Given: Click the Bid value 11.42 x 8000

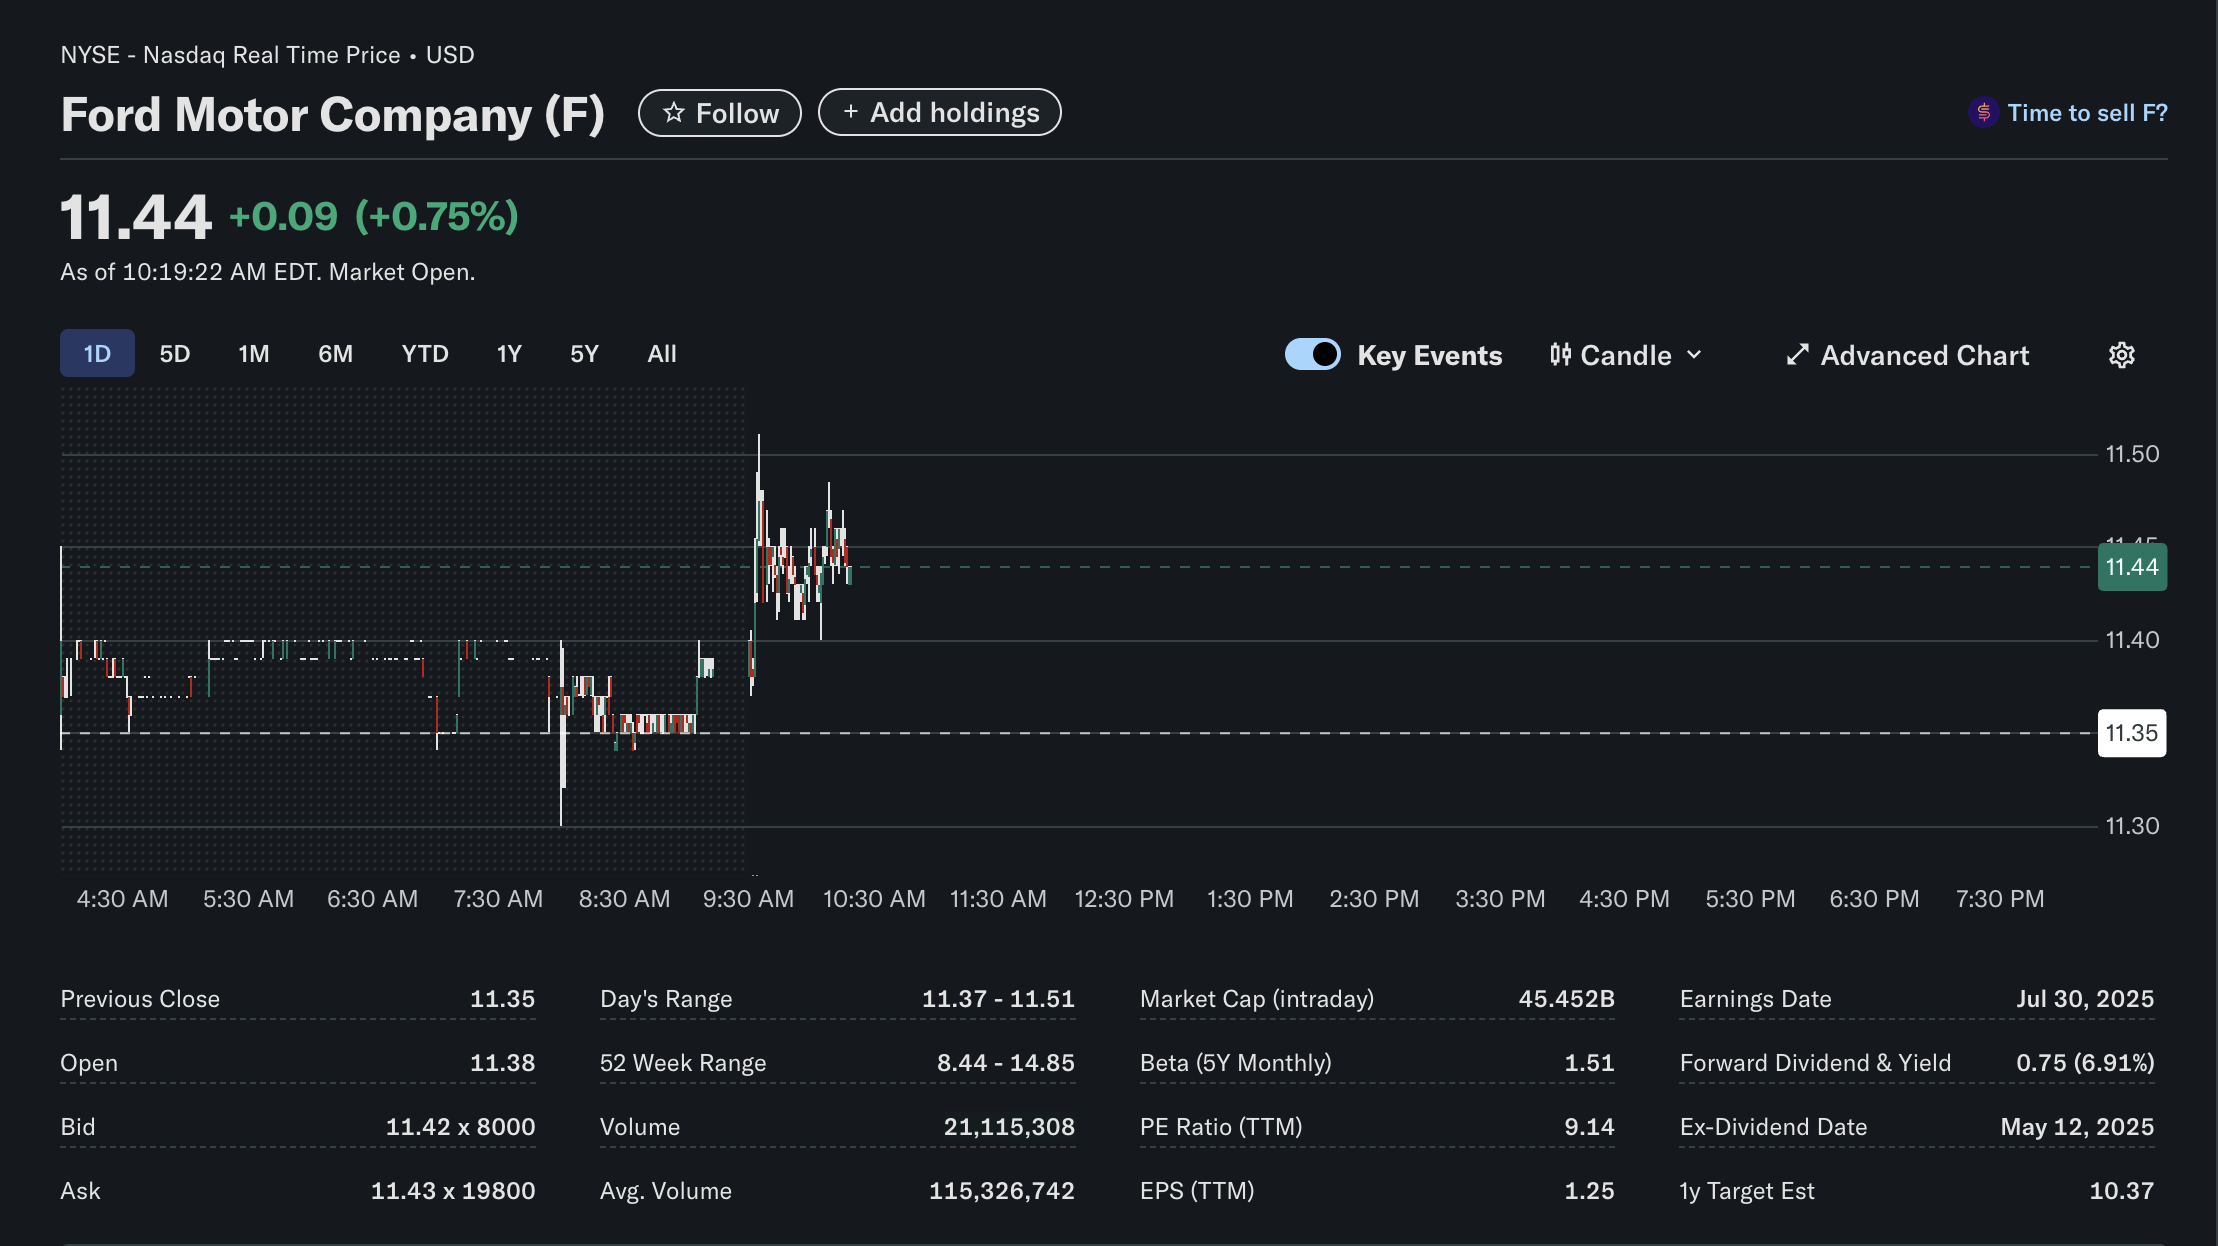Looking at the screenshot, I should tap(460, 1127).
